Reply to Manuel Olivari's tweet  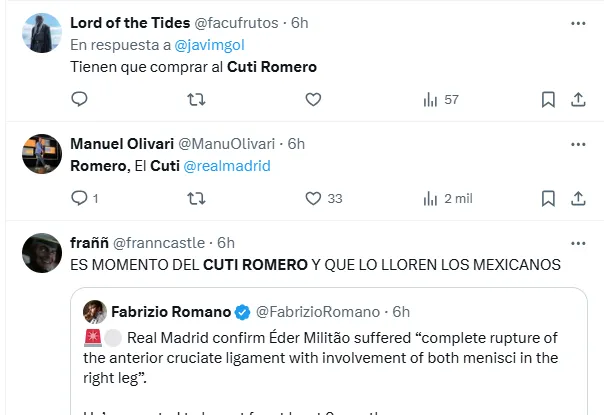pos(80,198)
